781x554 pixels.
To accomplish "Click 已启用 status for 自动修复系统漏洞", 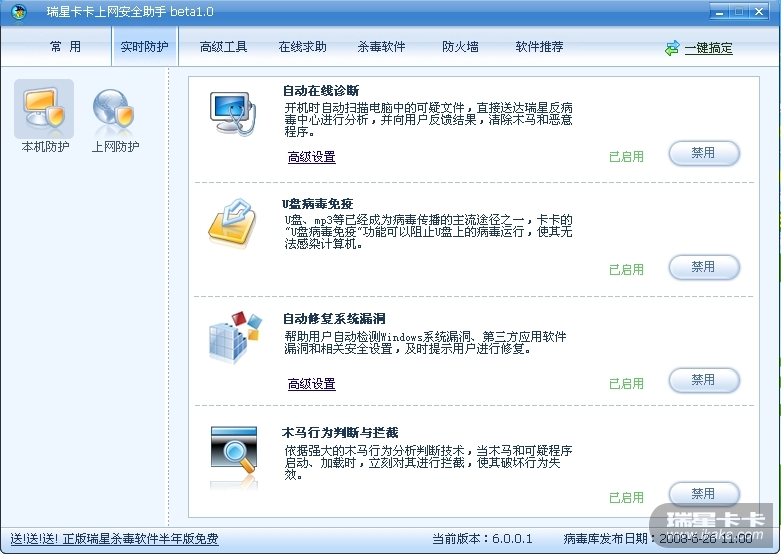I will [626, 384].
